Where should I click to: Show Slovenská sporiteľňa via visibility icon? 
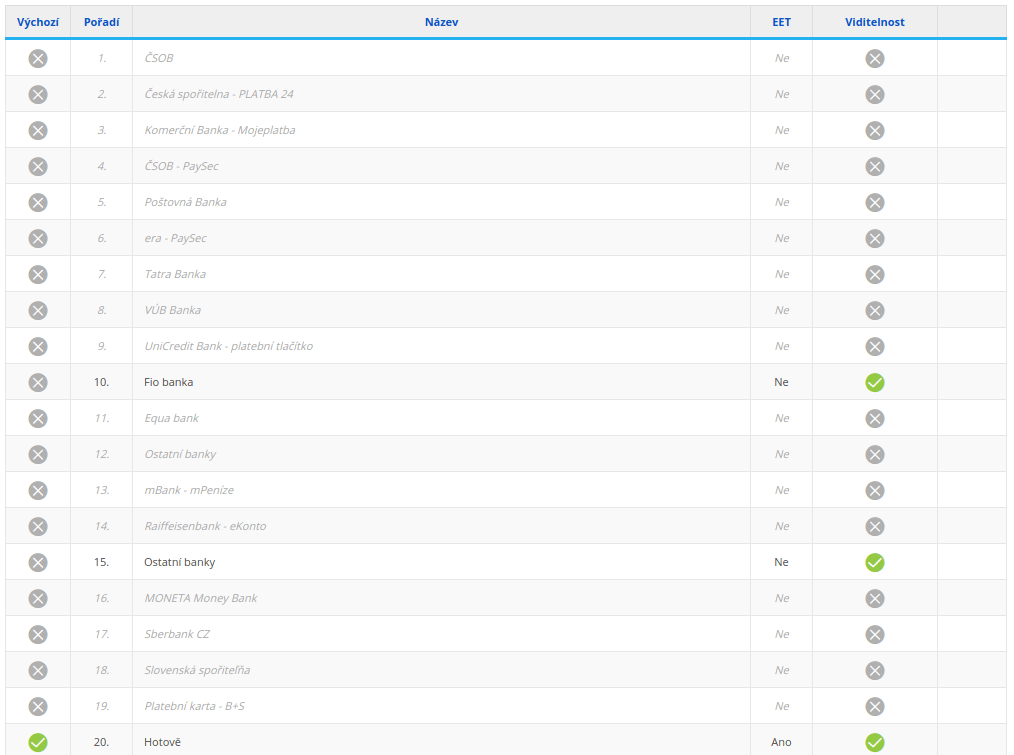click(875, 671)
